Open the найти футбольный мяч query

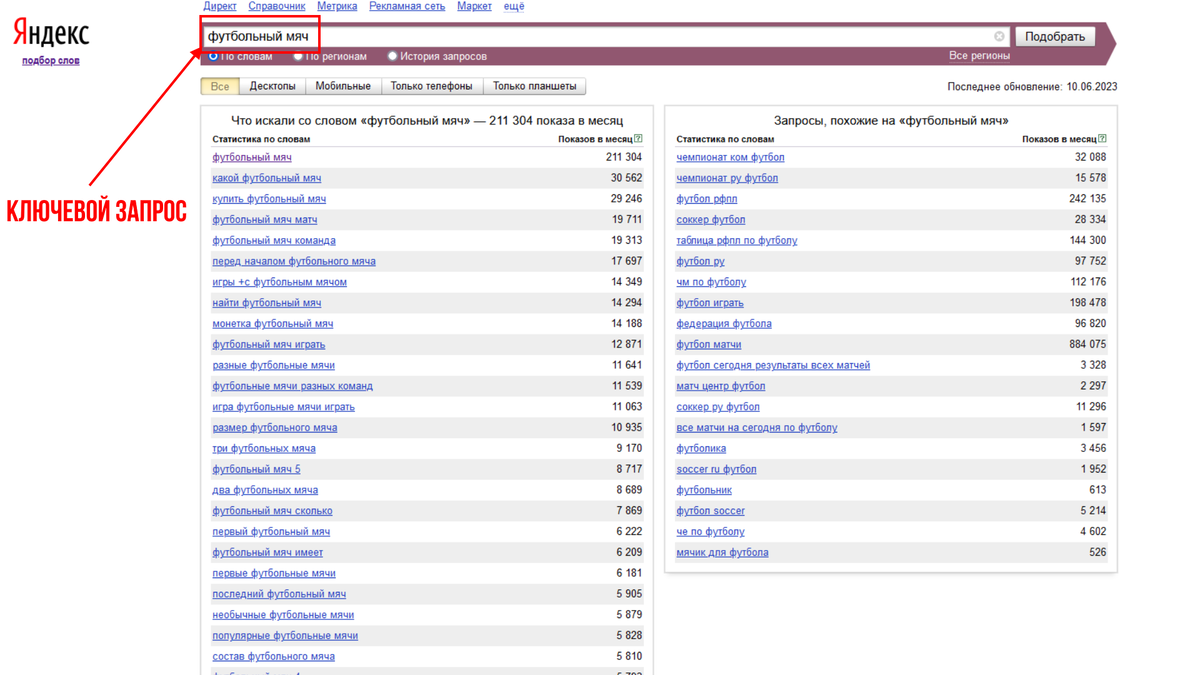tap(267, 303)
